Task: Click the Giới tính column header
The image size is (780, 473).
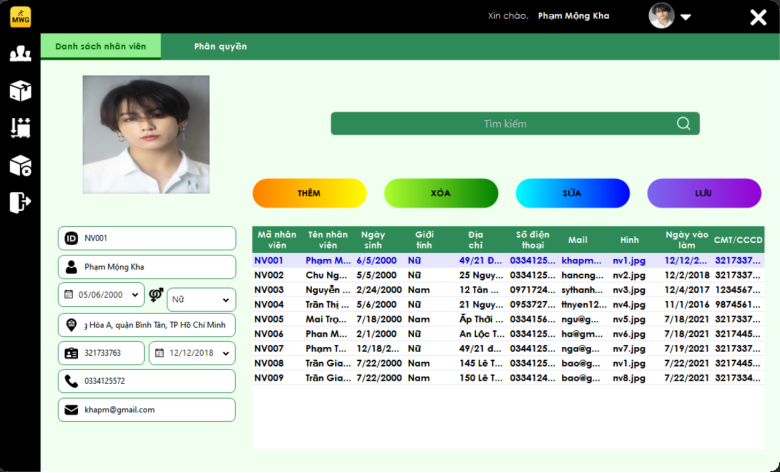Action: (424, 240)
